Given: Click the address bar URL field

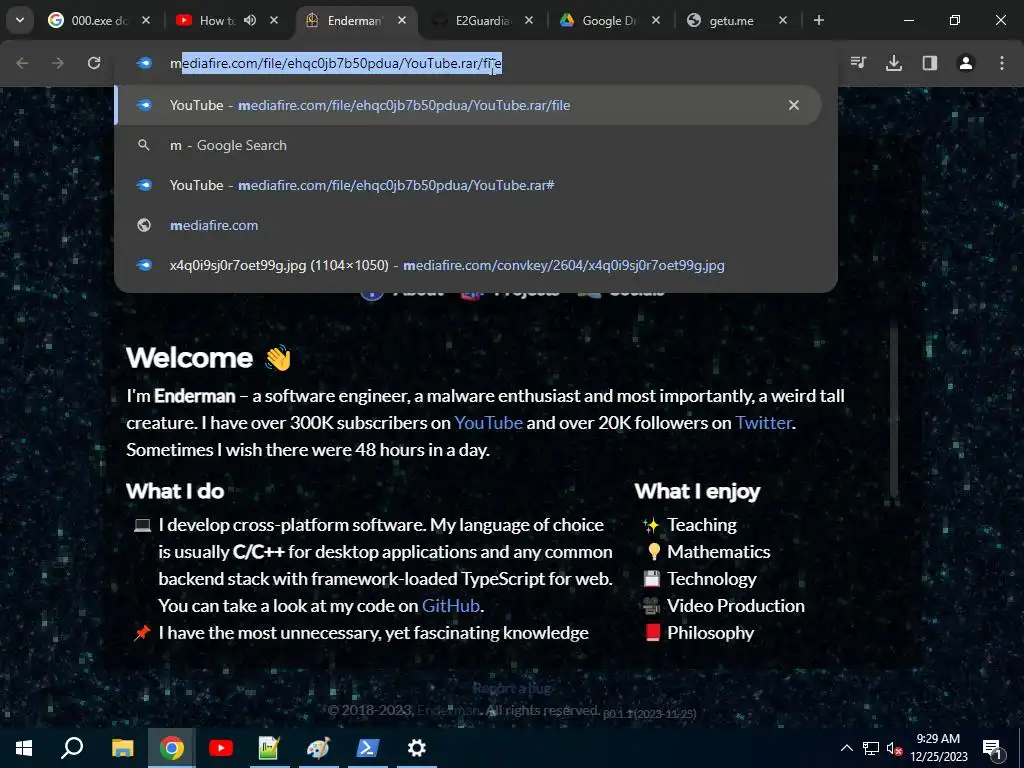Looking at the screenshot, I should [475, 63].
